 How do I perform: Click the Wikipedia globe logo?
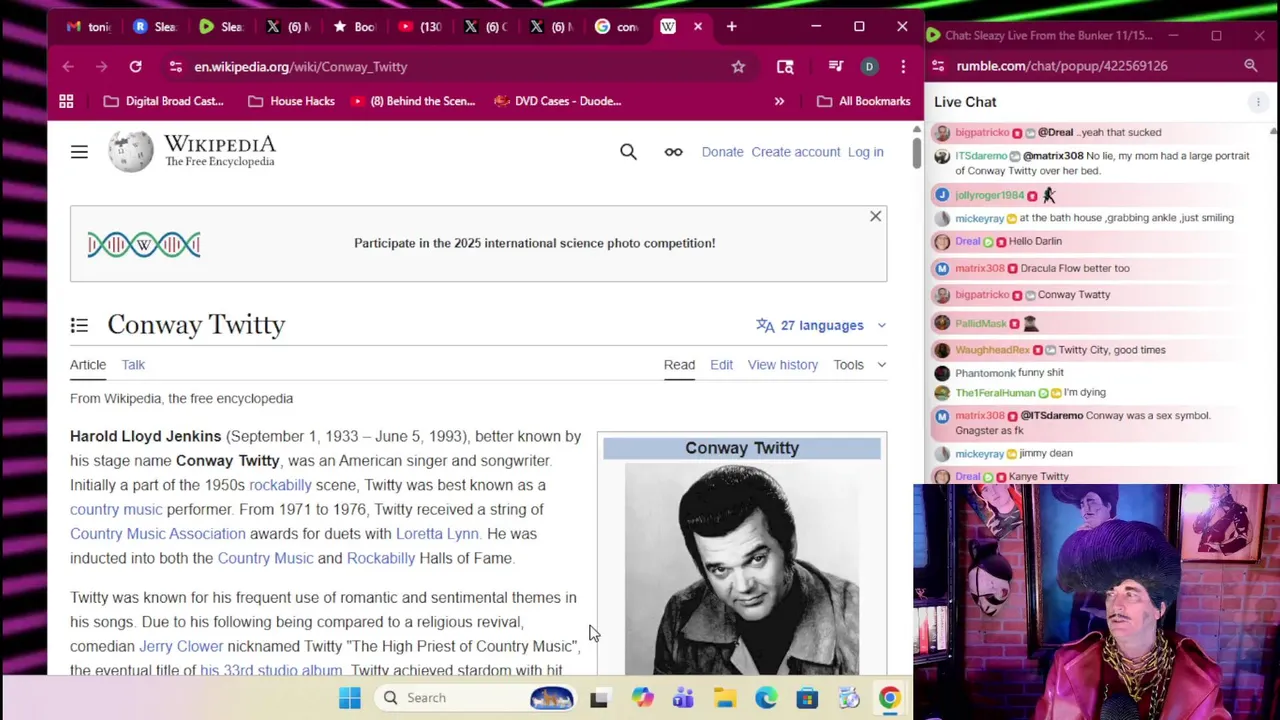click(x=131, y=151)
